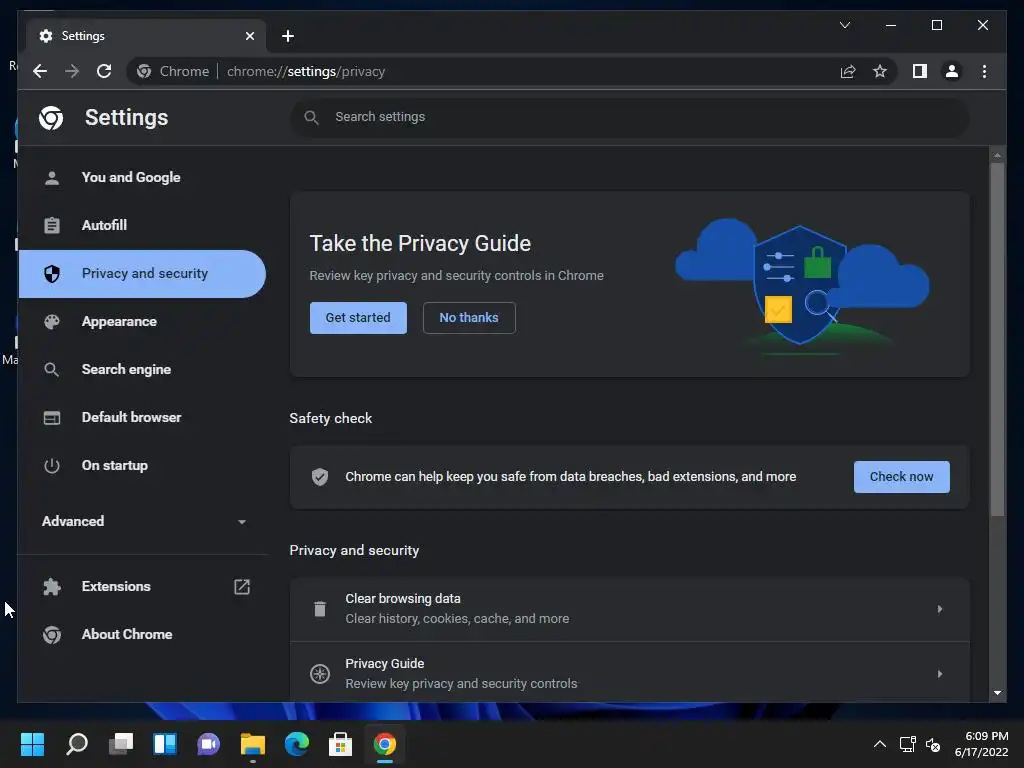The image size is (1024, 768).
Task: Open You and Google section
Action: point(142,178)
